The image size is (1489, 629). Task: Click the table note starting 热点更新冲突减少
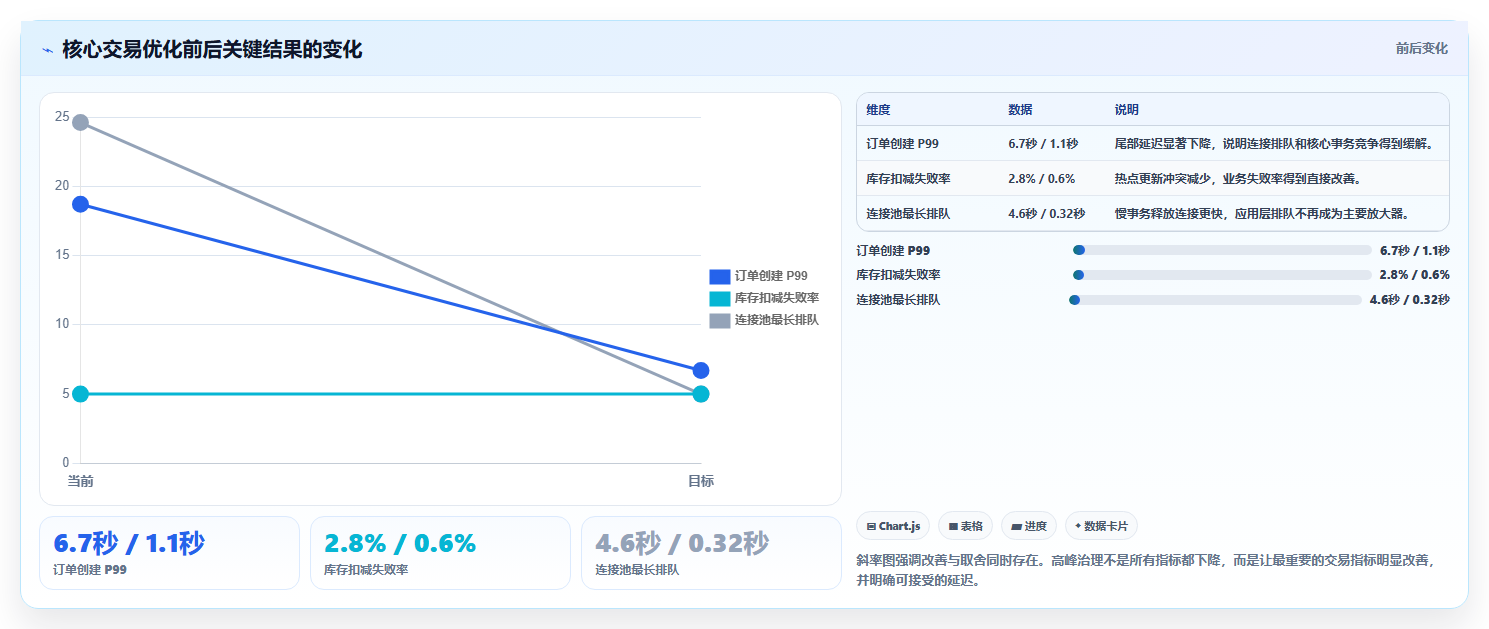tap(1238, 179)
